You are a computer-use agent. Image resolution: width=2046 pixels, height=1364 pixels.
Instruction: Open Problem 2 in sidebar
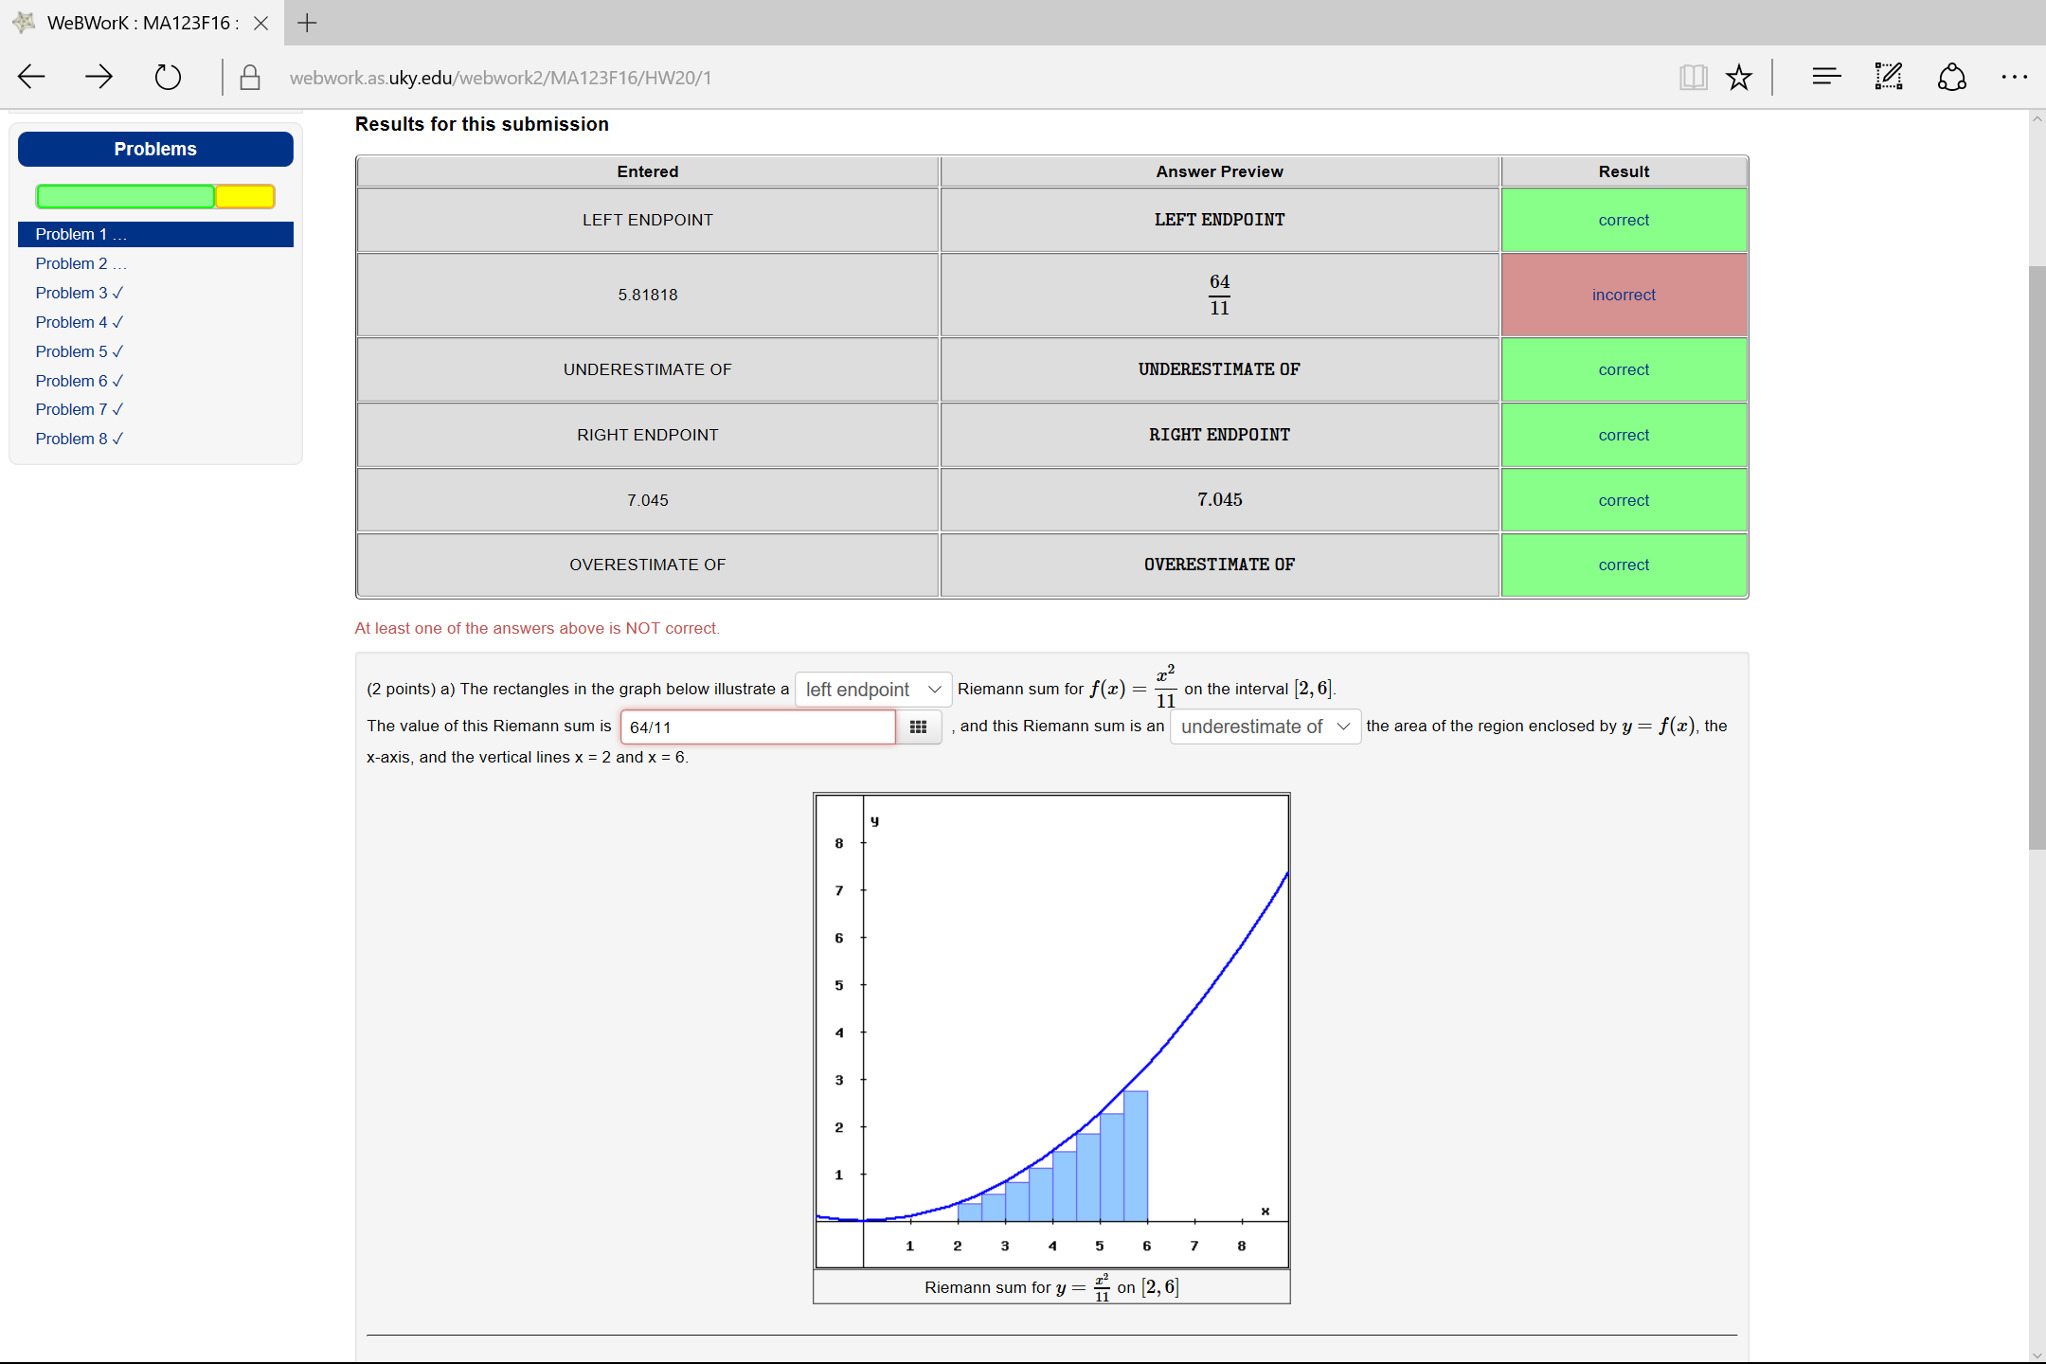[x=80, y=263]
